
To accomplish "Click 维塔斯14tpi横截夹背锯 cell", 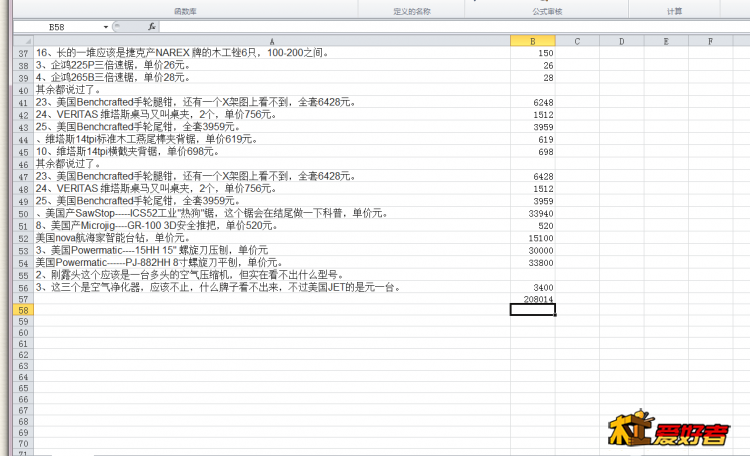I will [272, 152].
